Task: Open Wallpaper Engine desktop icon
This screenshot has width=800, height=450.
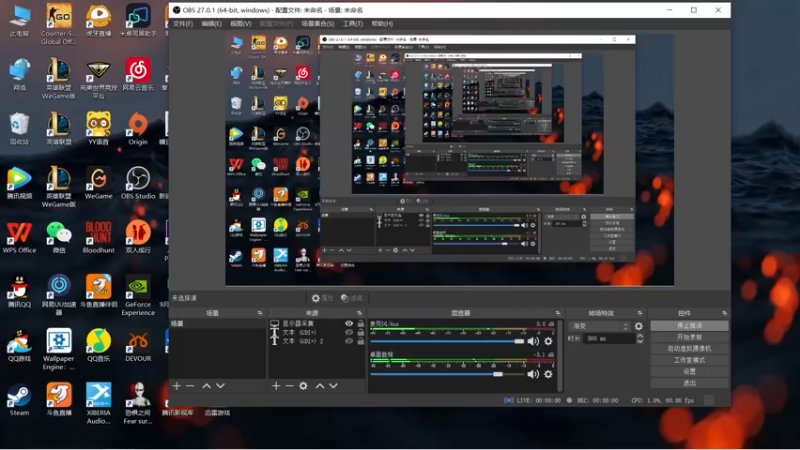Action: pos(59,349)
